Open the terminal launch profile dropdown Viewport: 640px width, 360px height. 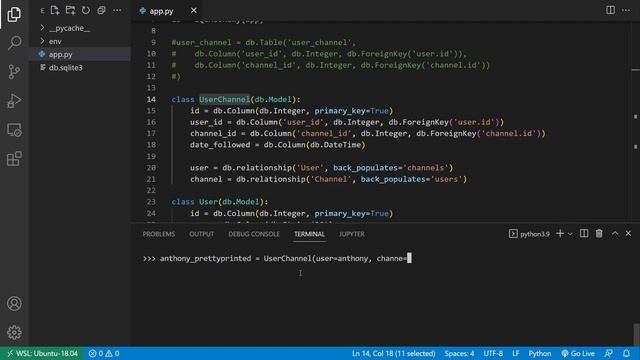click(570, 234)
